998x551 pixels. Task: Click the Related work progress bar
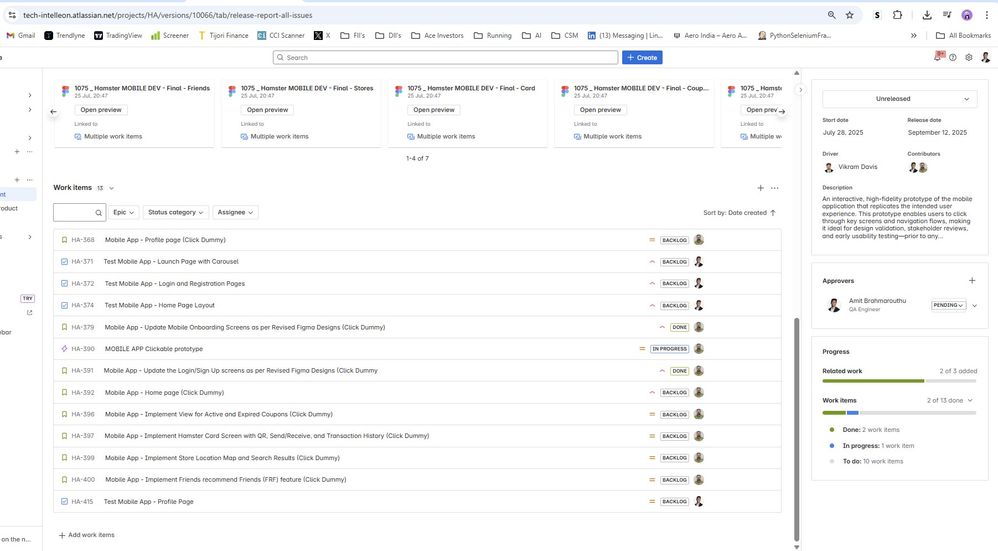[x=899, y=381]
